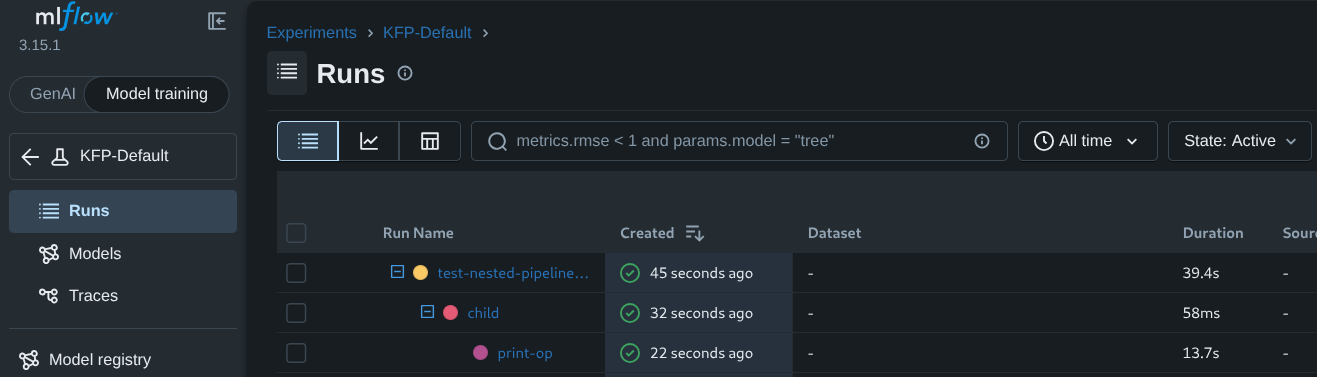Click the purple color dot of print-op run
This screenshot has width=1317, height=377.
480,353
